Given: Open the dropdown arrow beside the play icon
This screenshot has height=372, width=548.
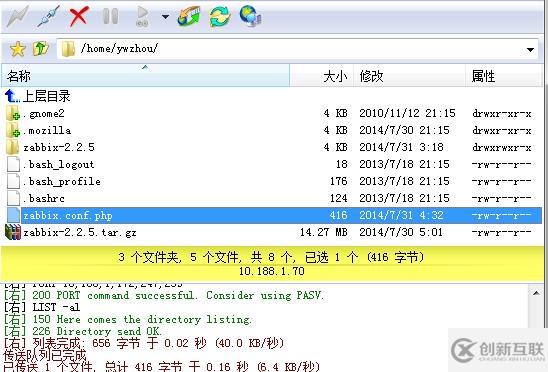Looking at the screenshot, I should click(x=165, y=16).
